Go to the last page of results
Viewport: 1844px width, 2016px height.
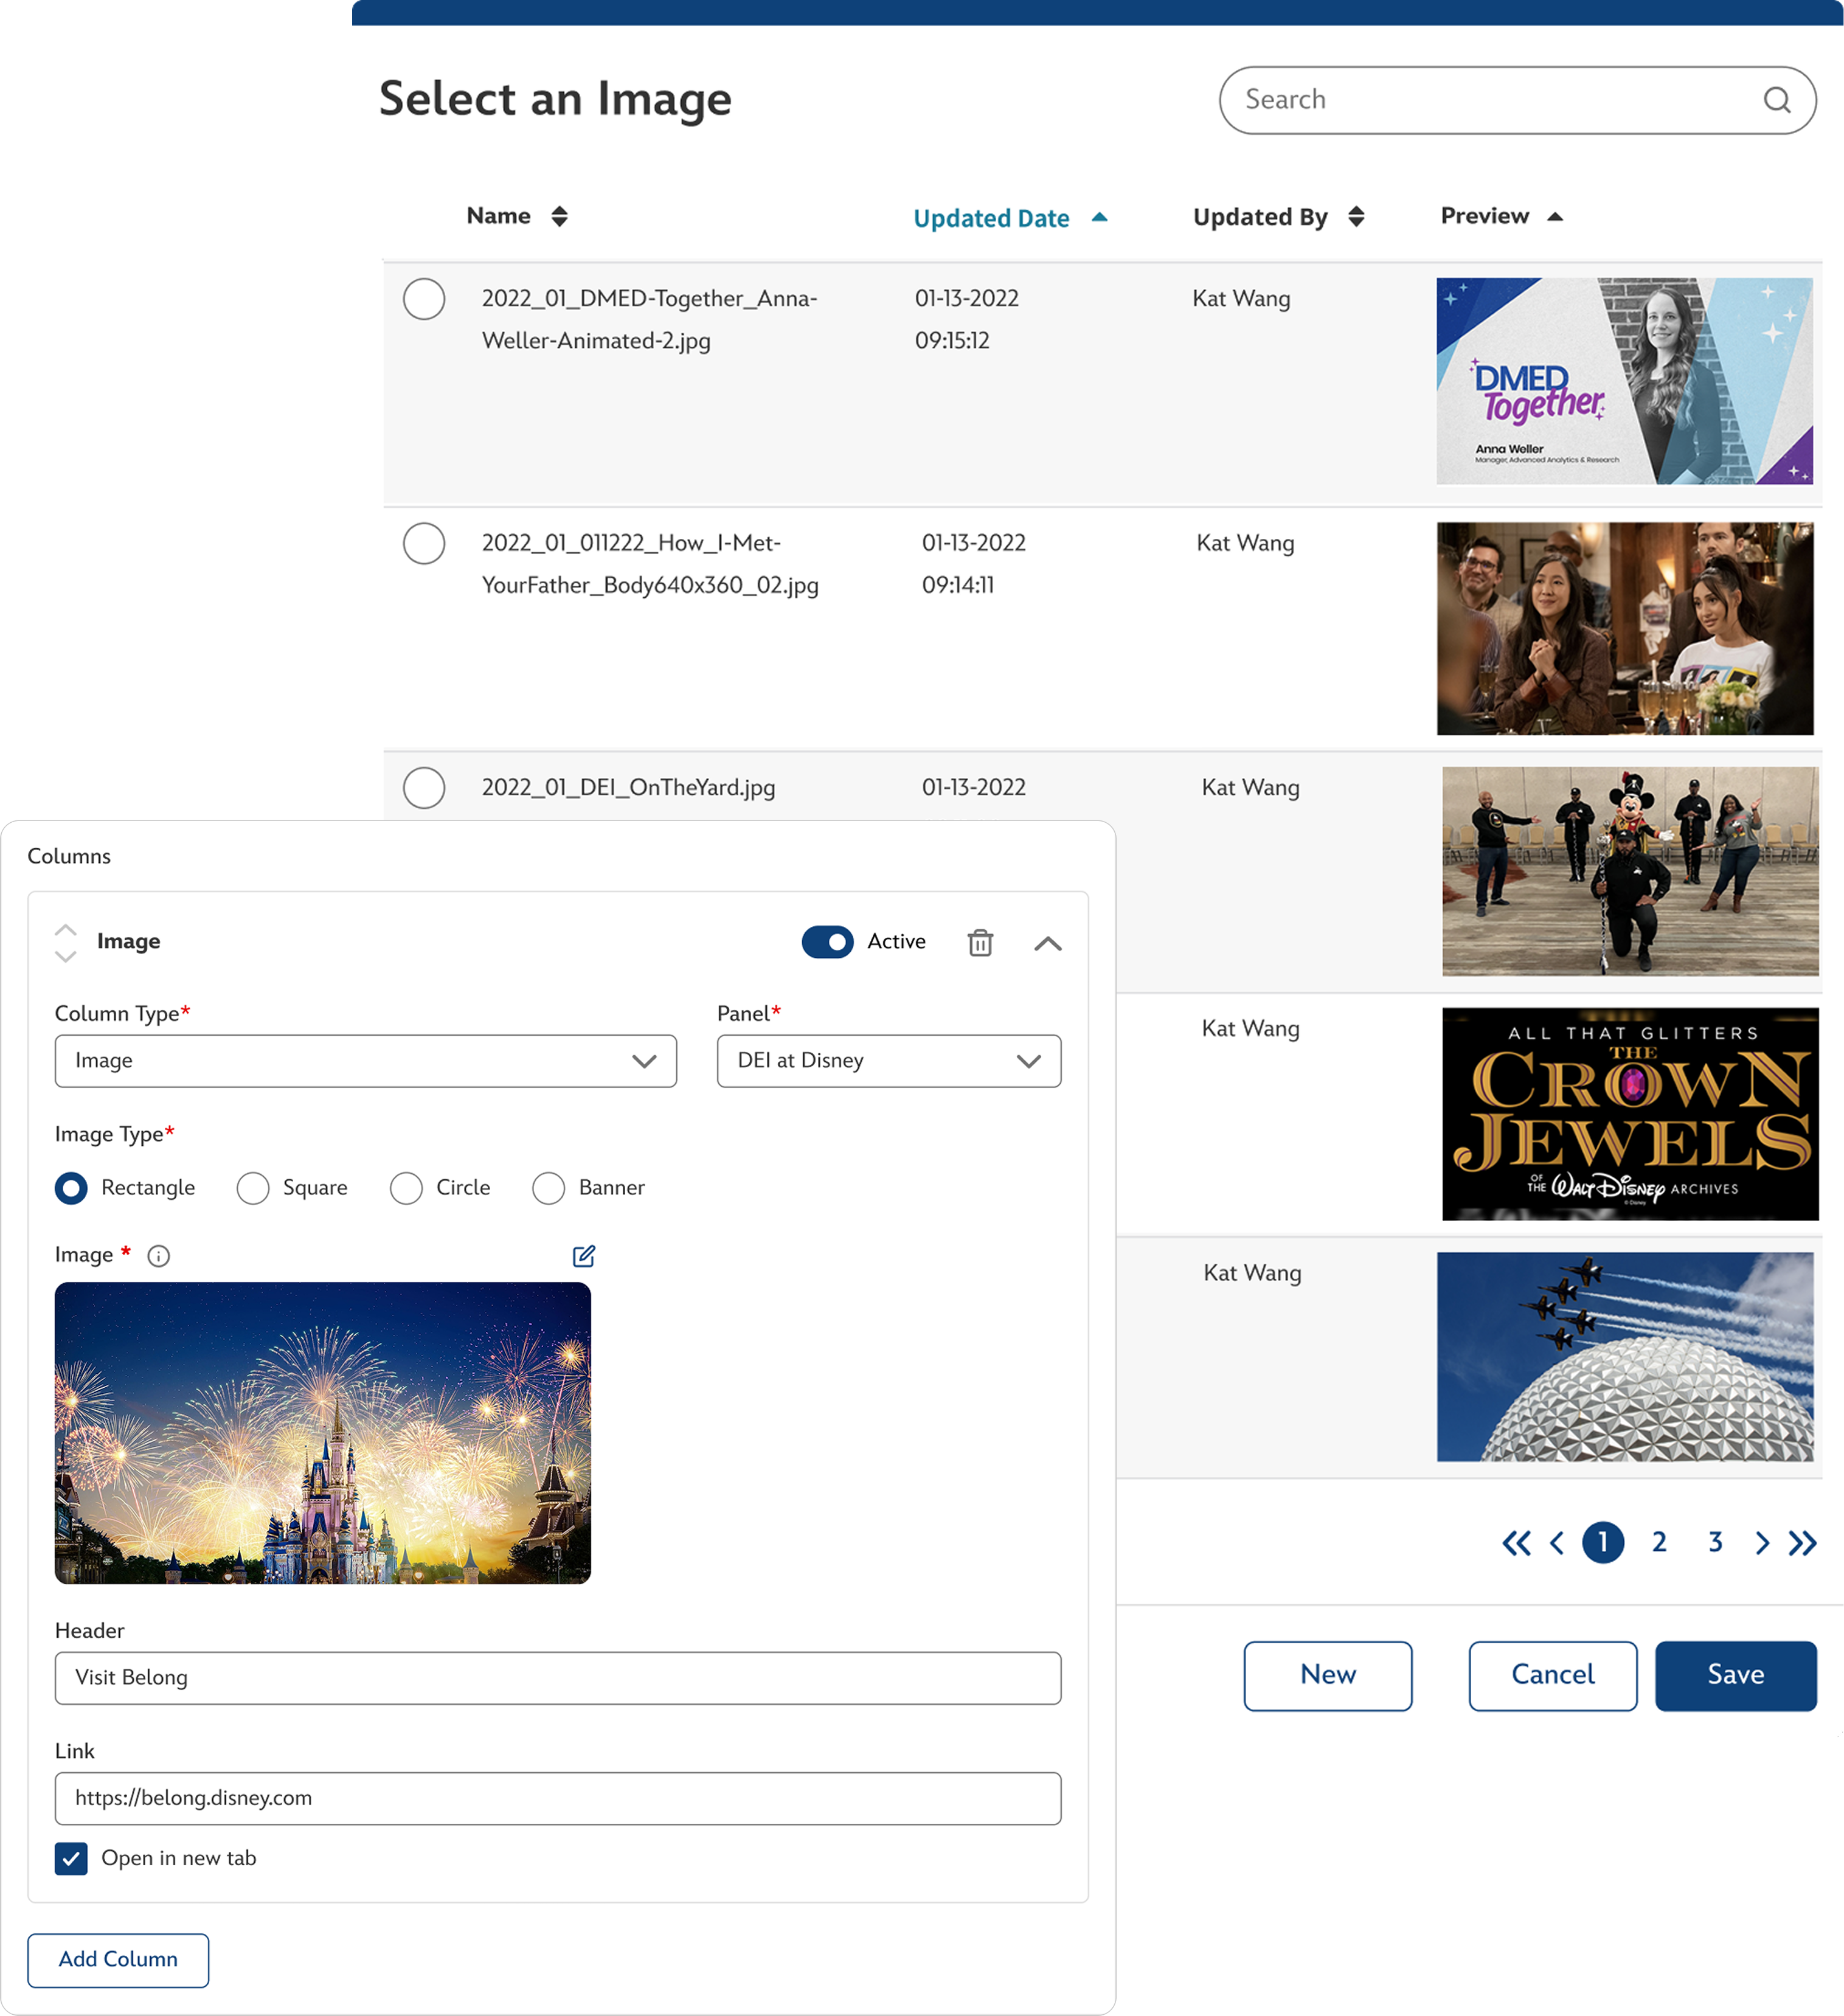point(1802,1543)
